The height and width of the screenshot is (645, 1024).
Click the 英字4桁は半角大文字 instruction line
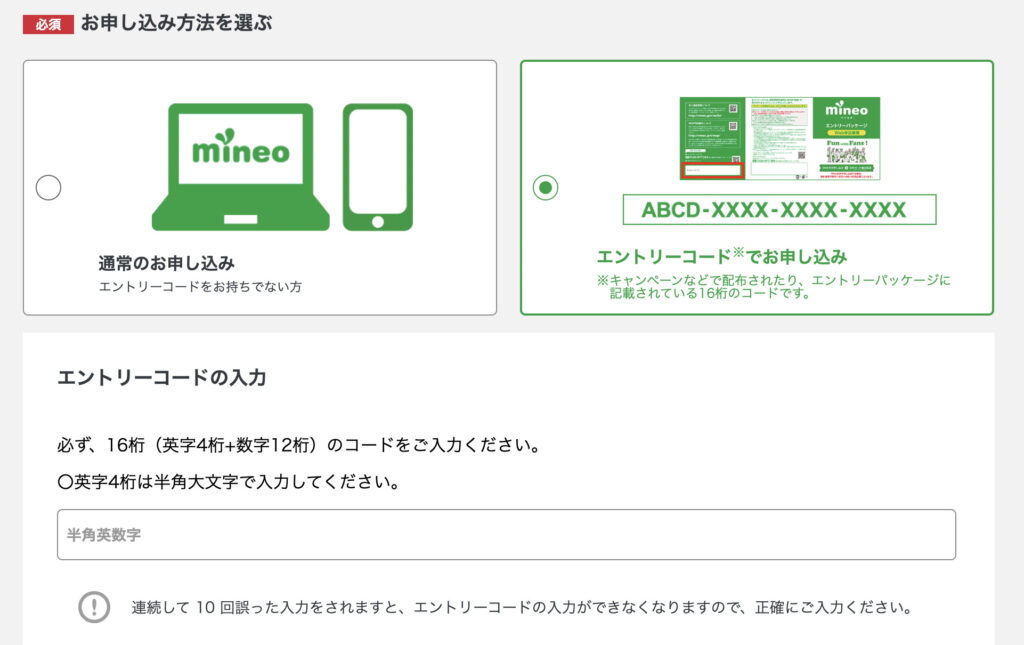229,482
